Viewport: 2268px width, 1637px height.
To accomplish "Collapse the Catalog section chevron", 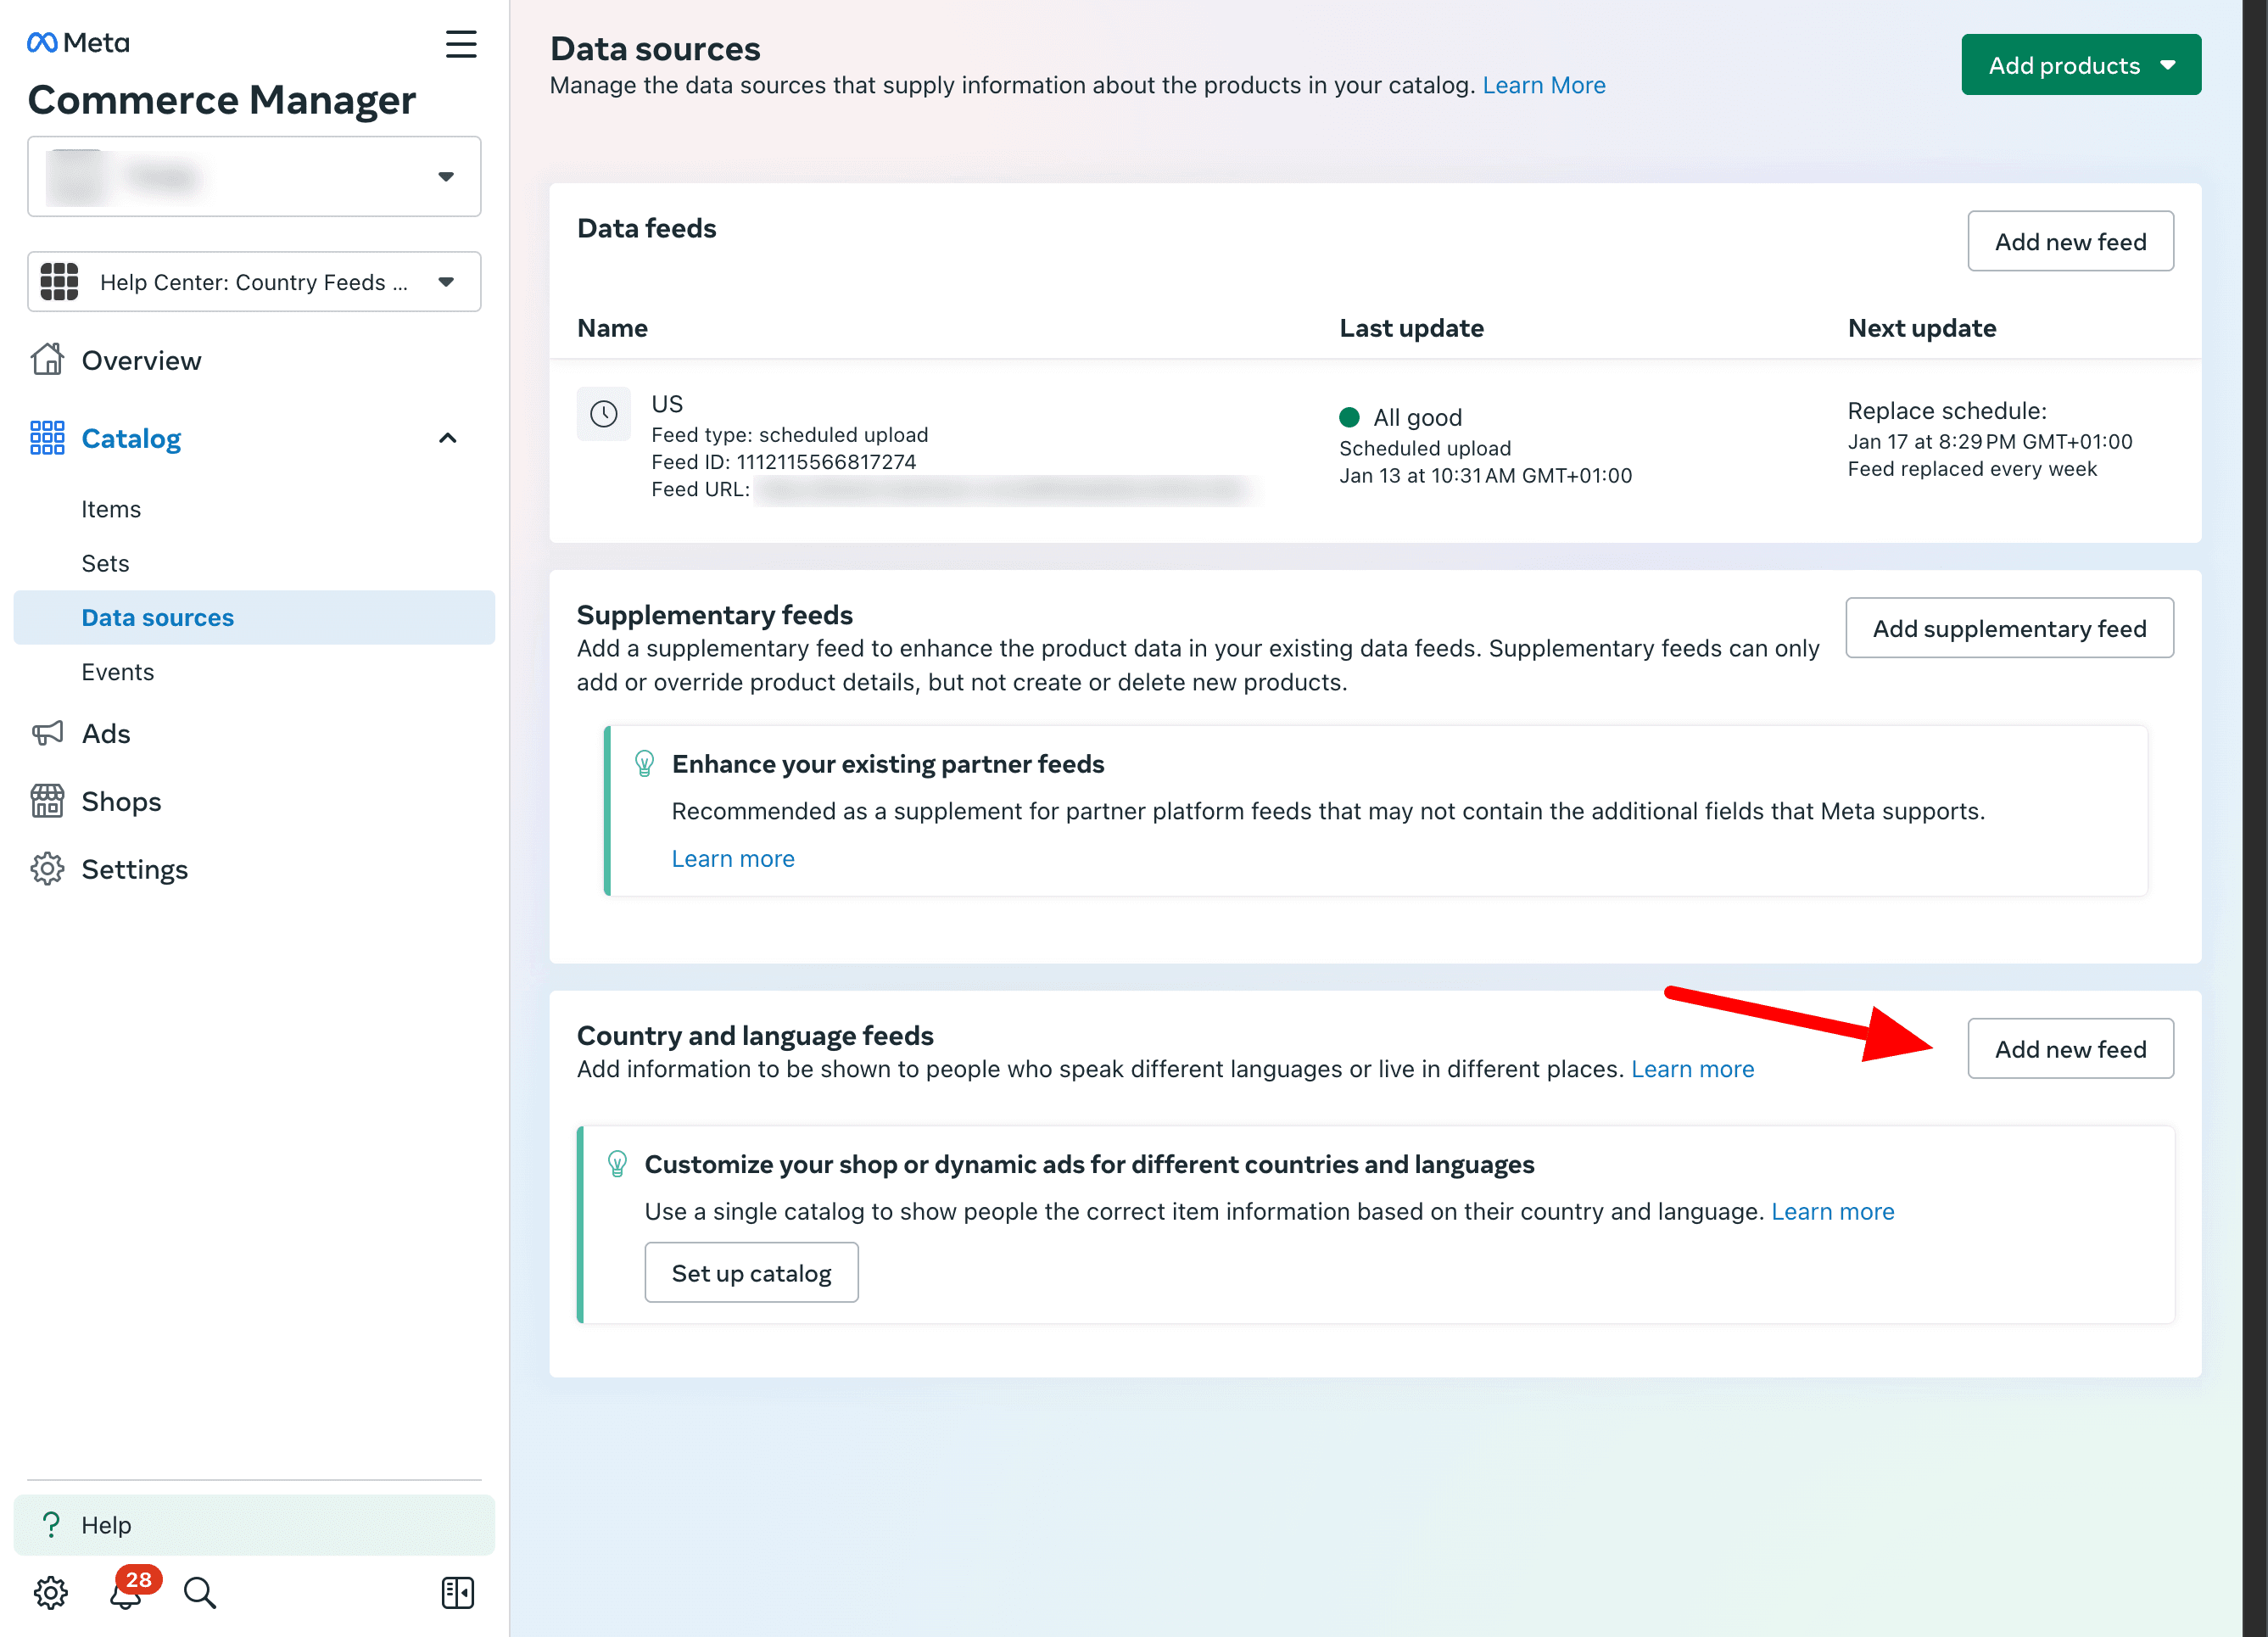I will [447, 438].
